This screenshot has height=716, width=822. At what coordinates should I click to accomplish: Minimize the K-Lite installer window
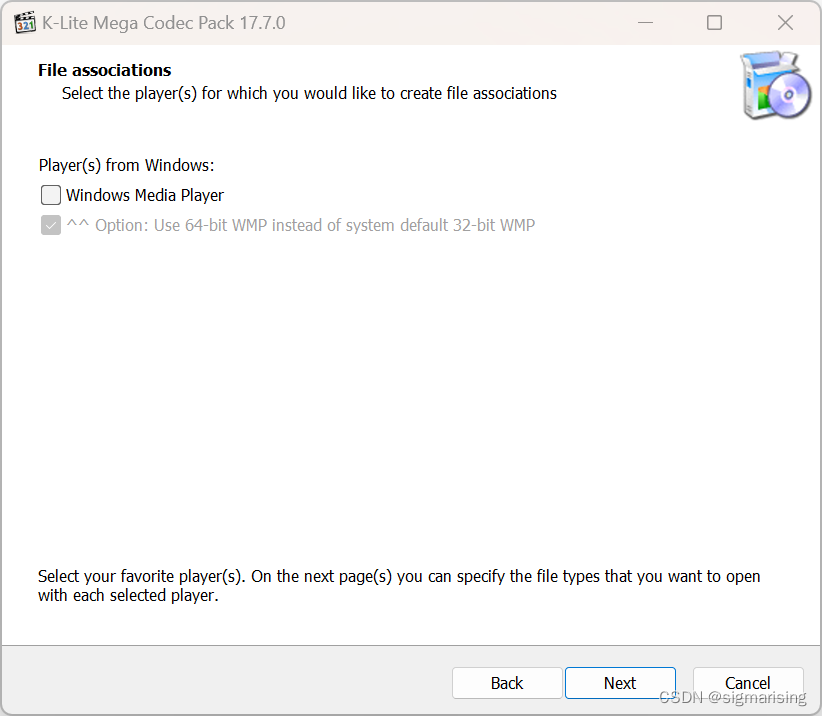click(x=645, y=23)
